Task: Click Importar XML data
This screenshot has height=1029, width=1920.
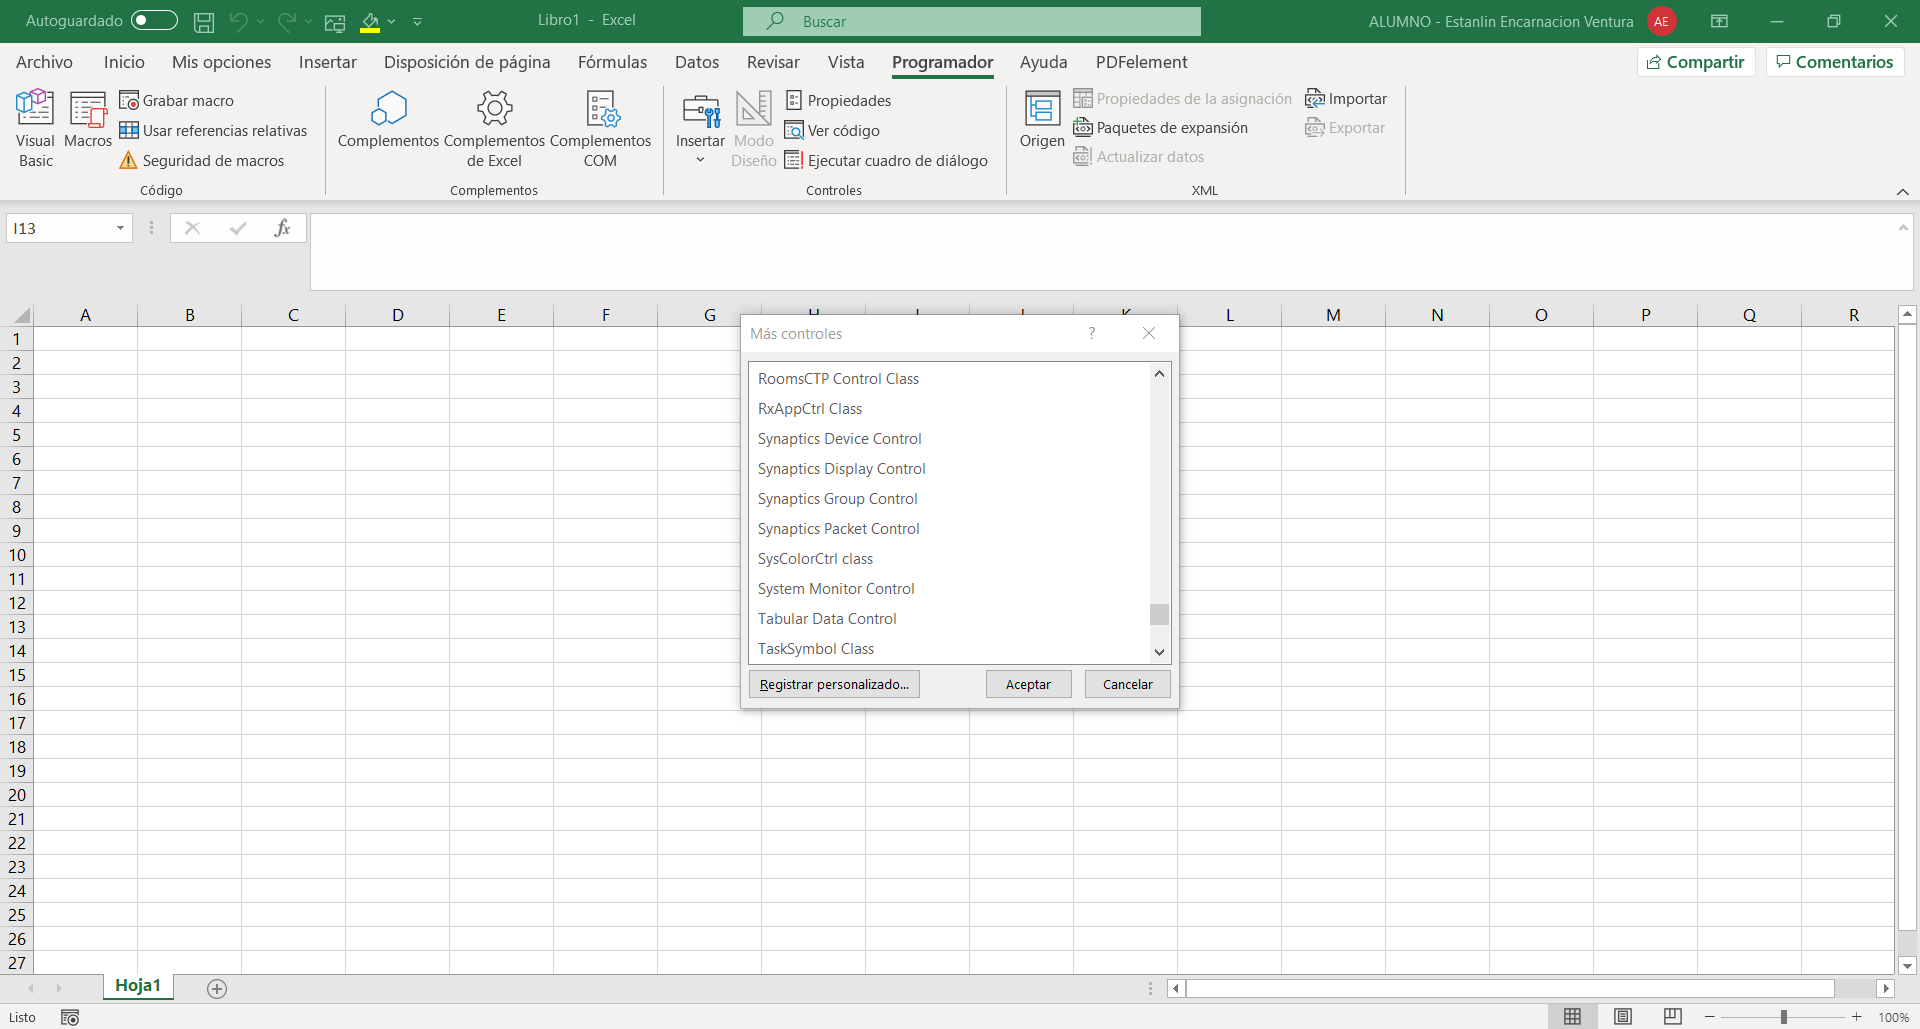Action: pos(1346,98)
